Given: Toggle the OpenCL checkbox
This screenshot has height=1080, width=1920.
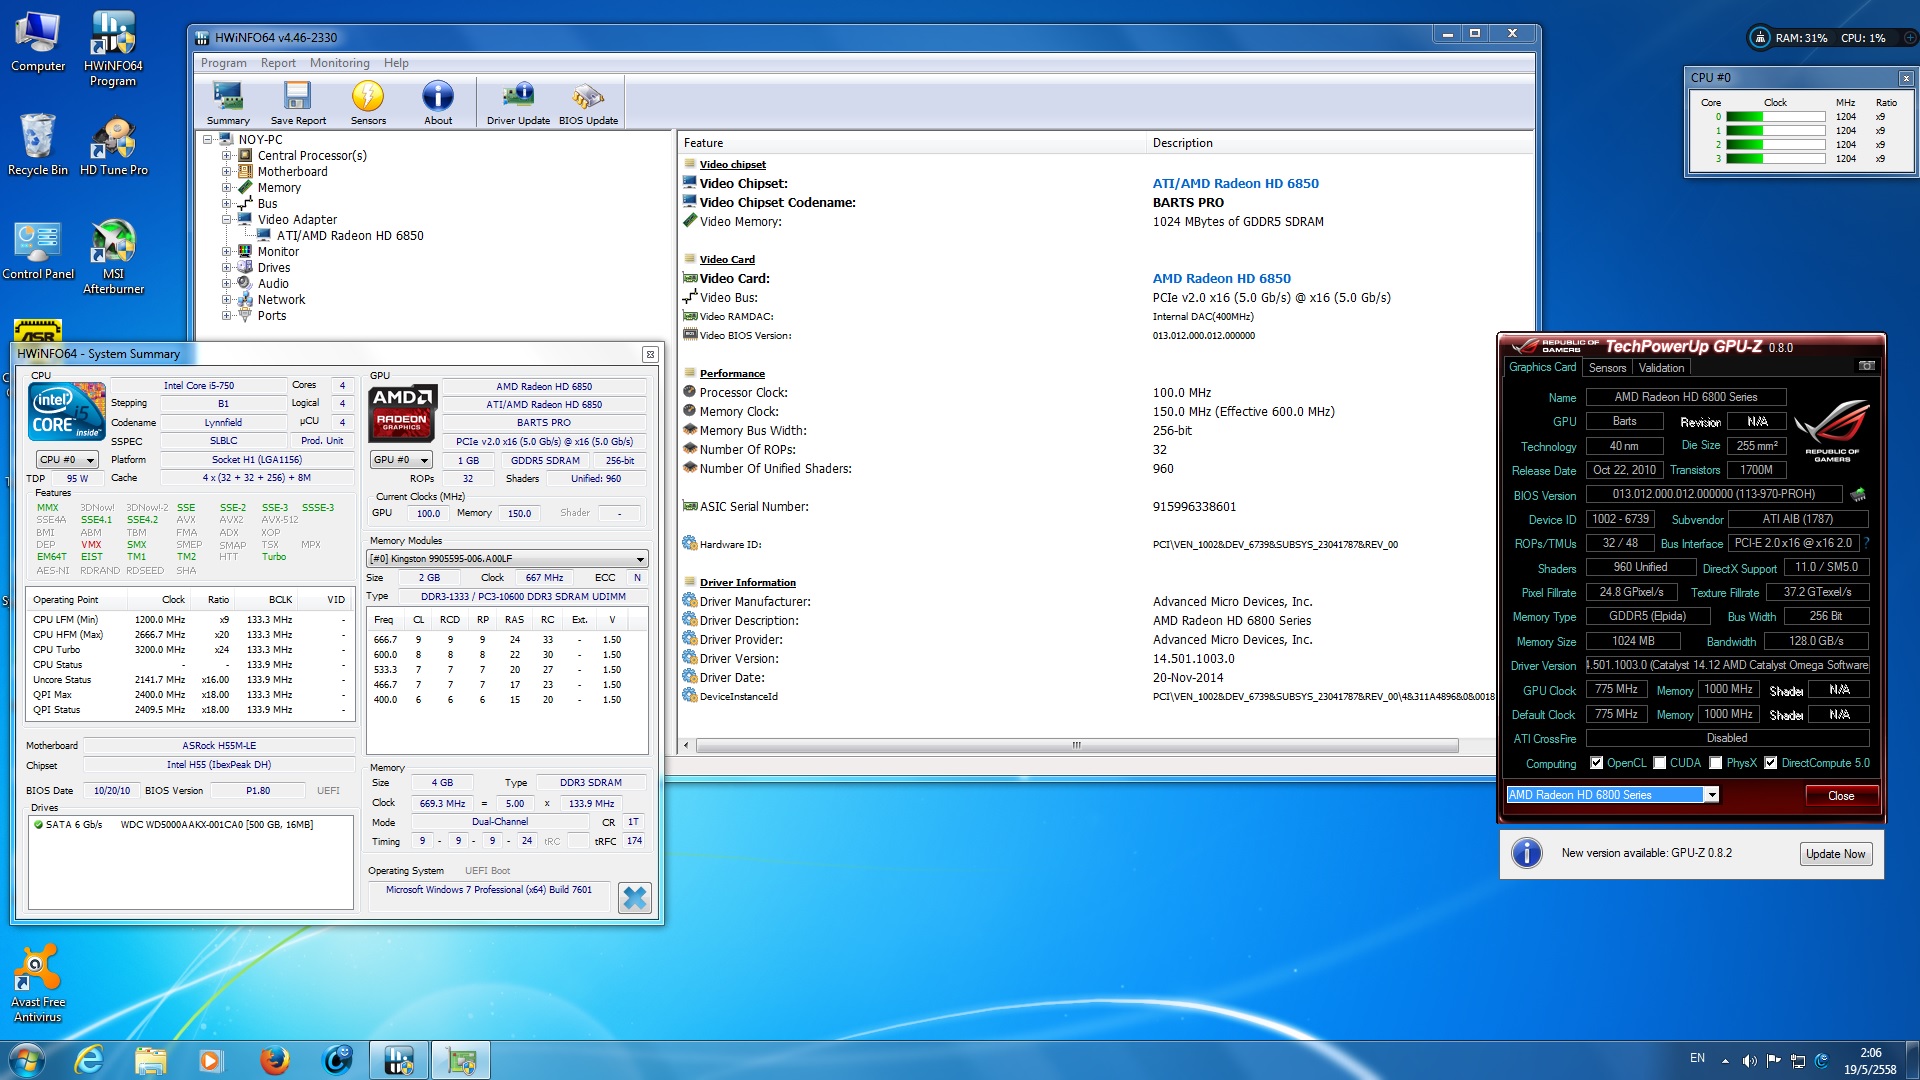Looking at the screenshot, I should coord(1597,763).
